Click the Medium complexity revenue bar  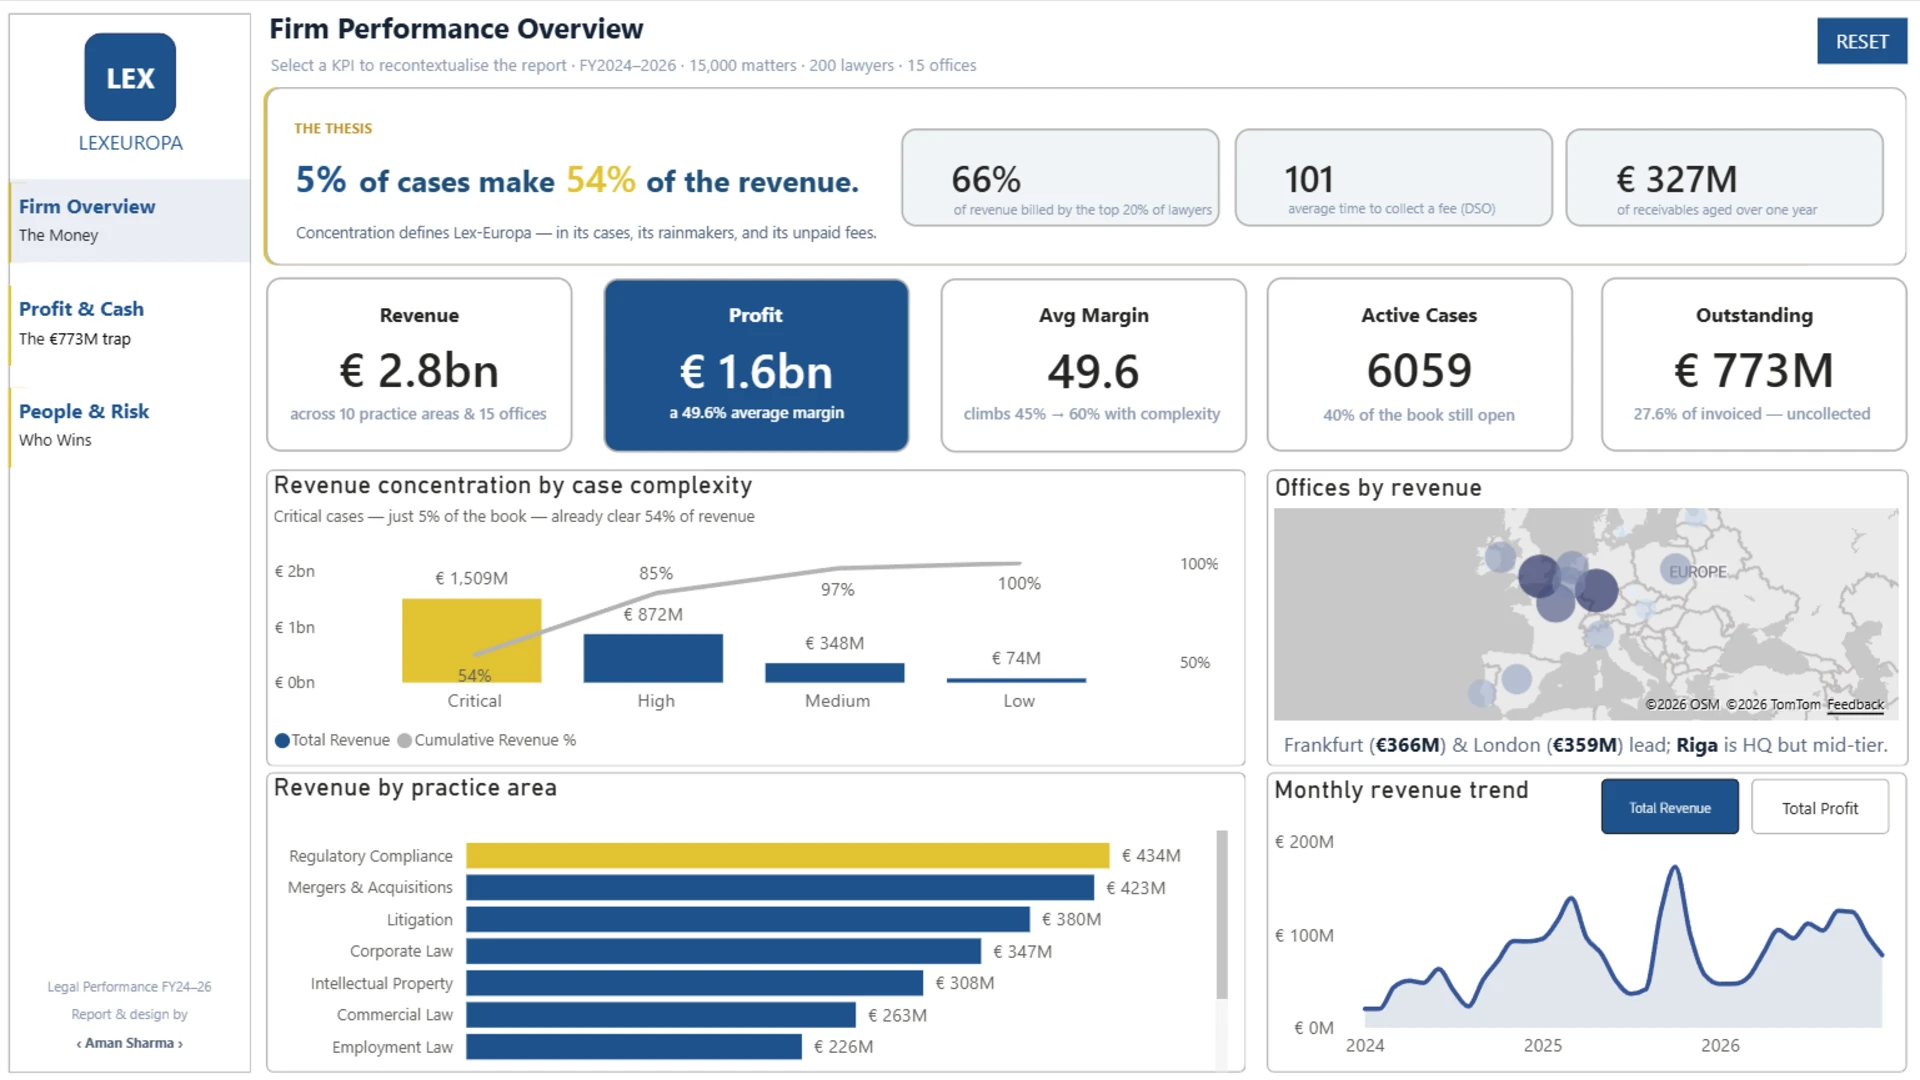pyautogui.click(x=835, y=673)
